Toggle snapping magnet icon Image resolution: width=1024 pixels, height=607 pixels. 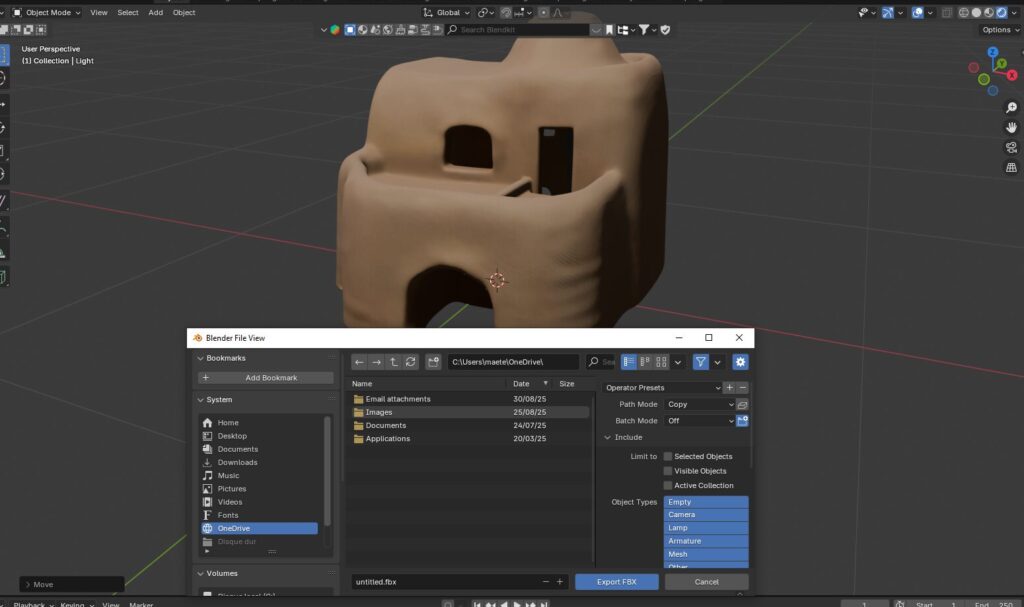click(x=506, y=12)
